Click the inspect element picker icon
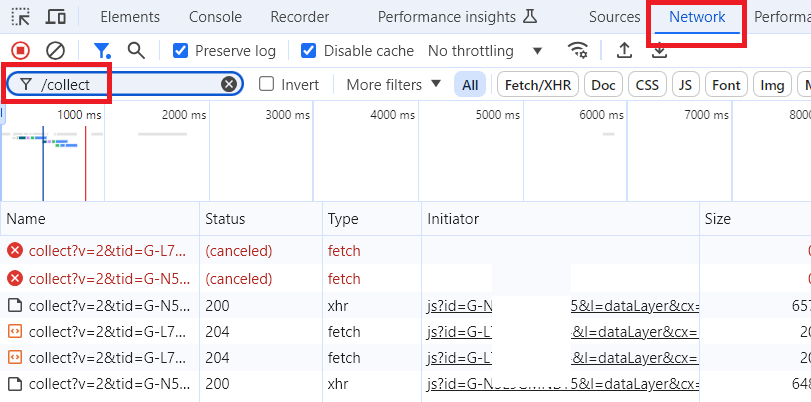 coord(21,17)
